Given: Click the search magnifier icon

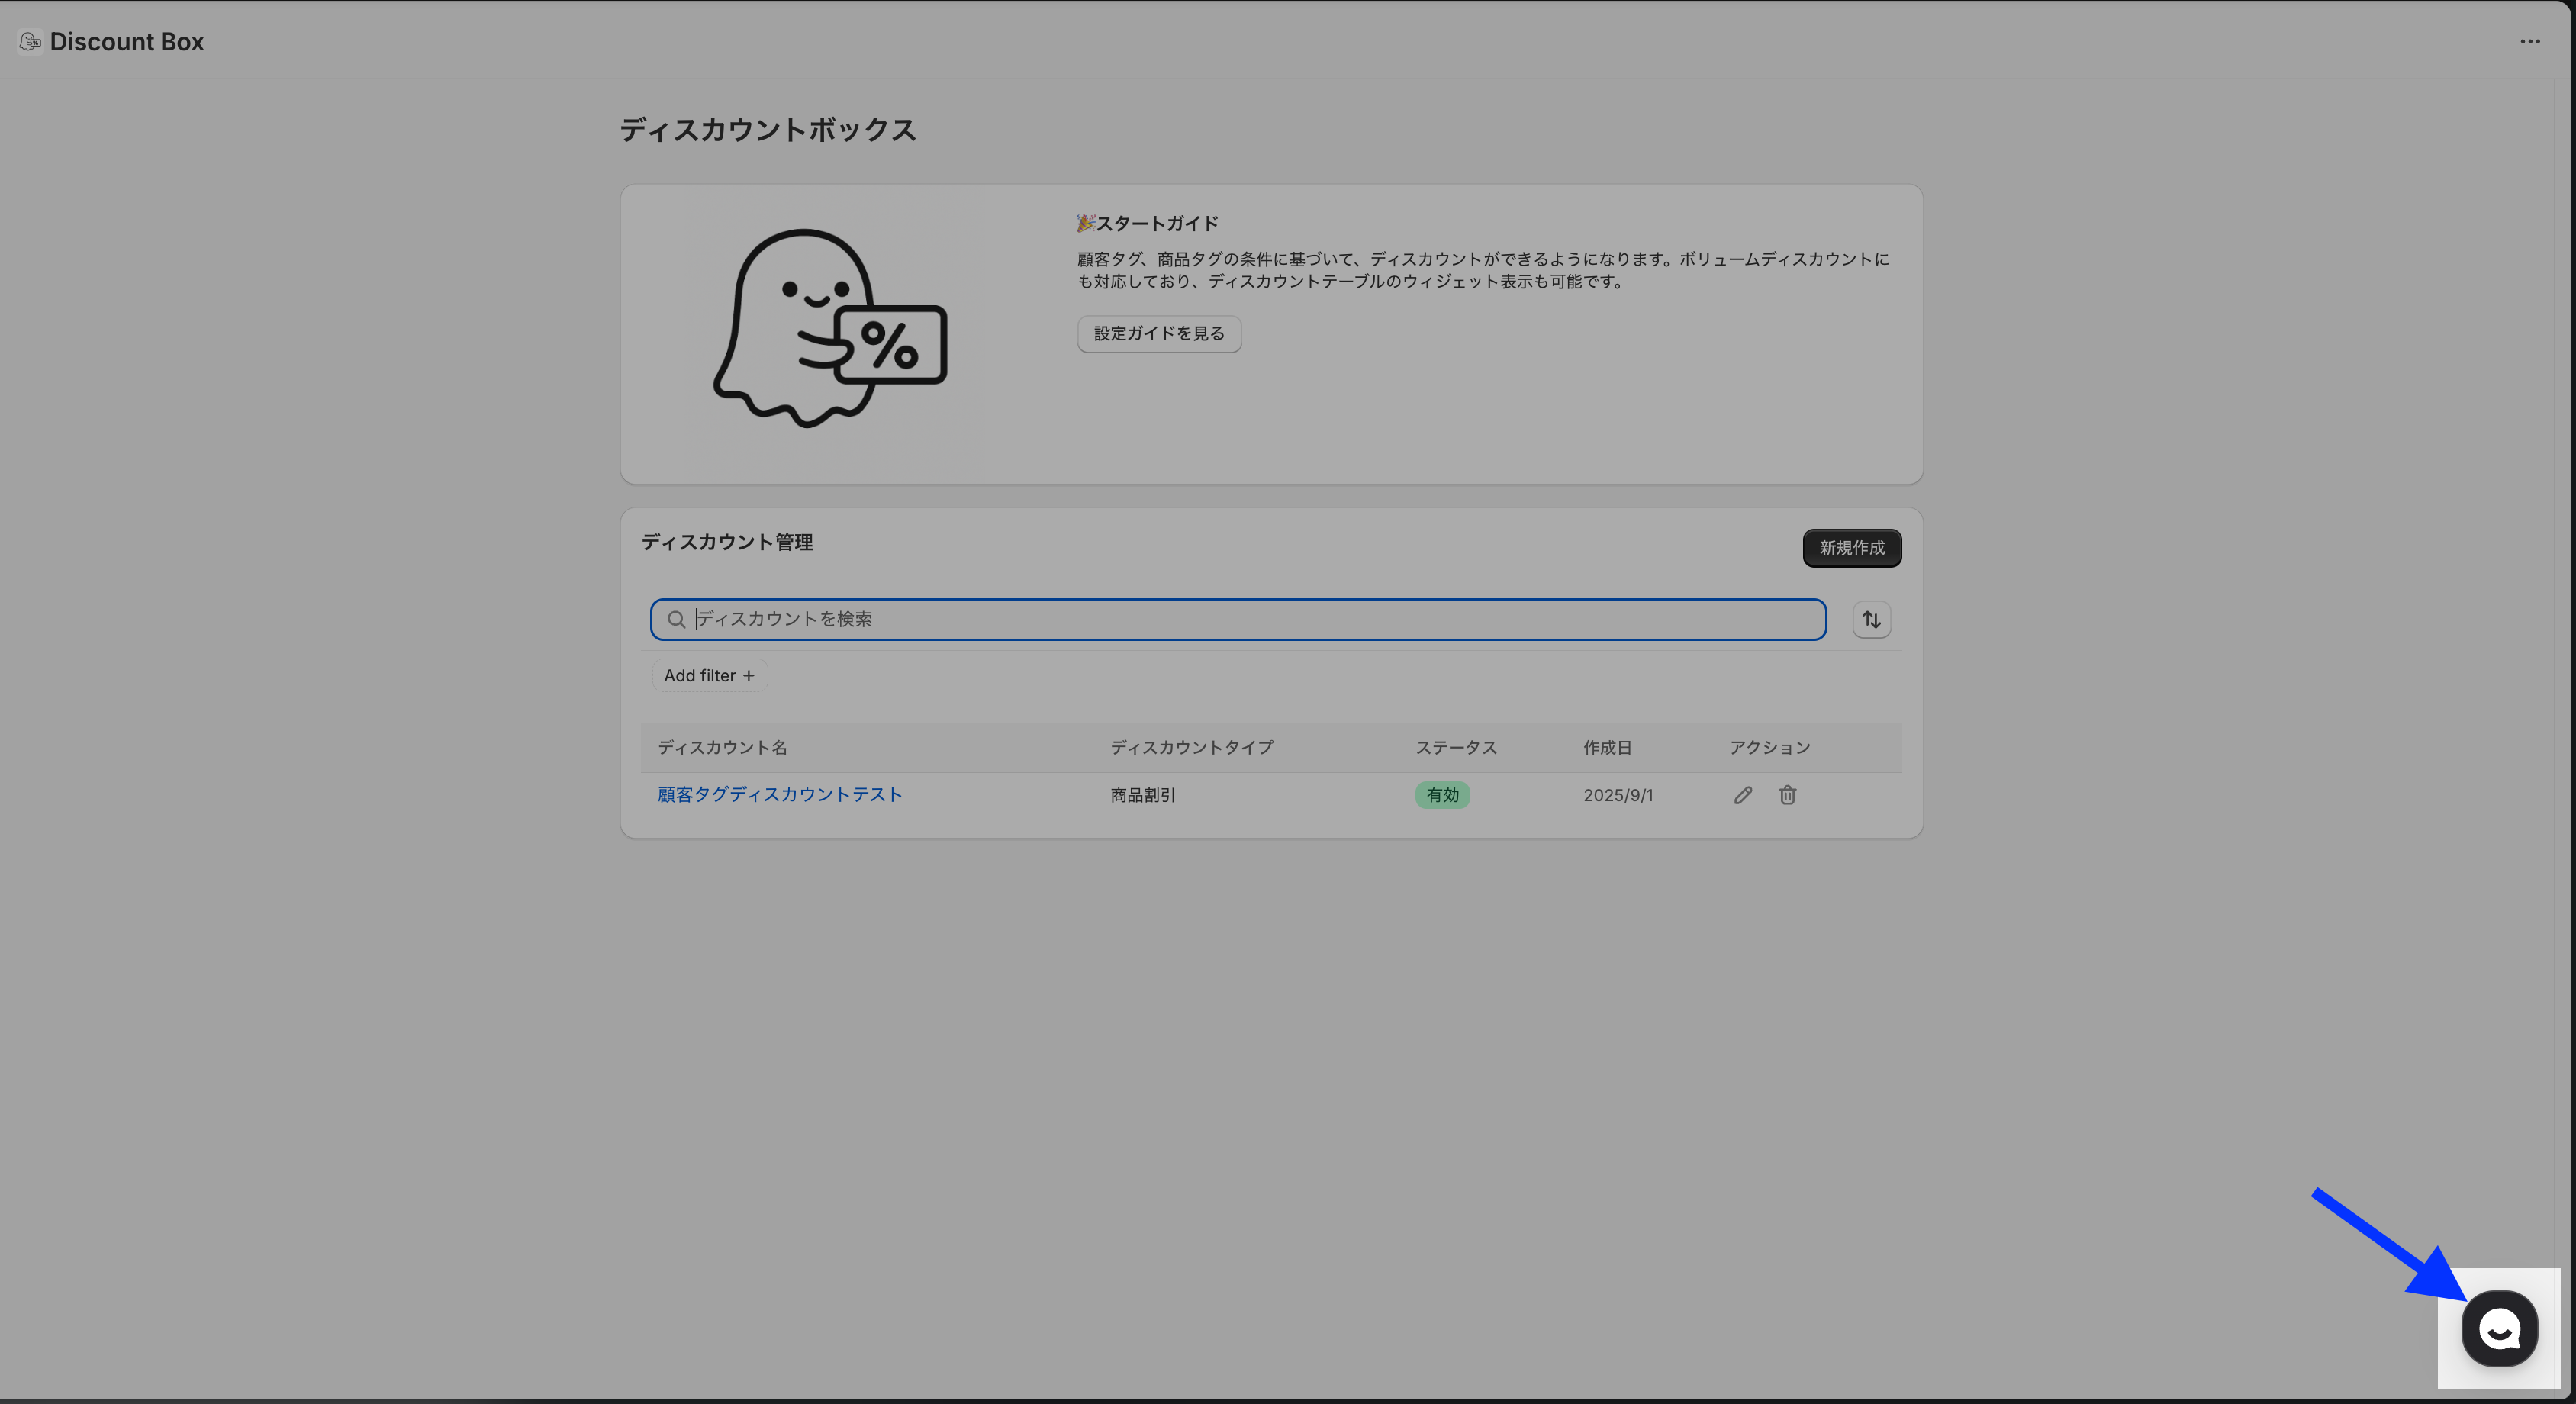Looking at the screenshot, I should click(676, 620).
